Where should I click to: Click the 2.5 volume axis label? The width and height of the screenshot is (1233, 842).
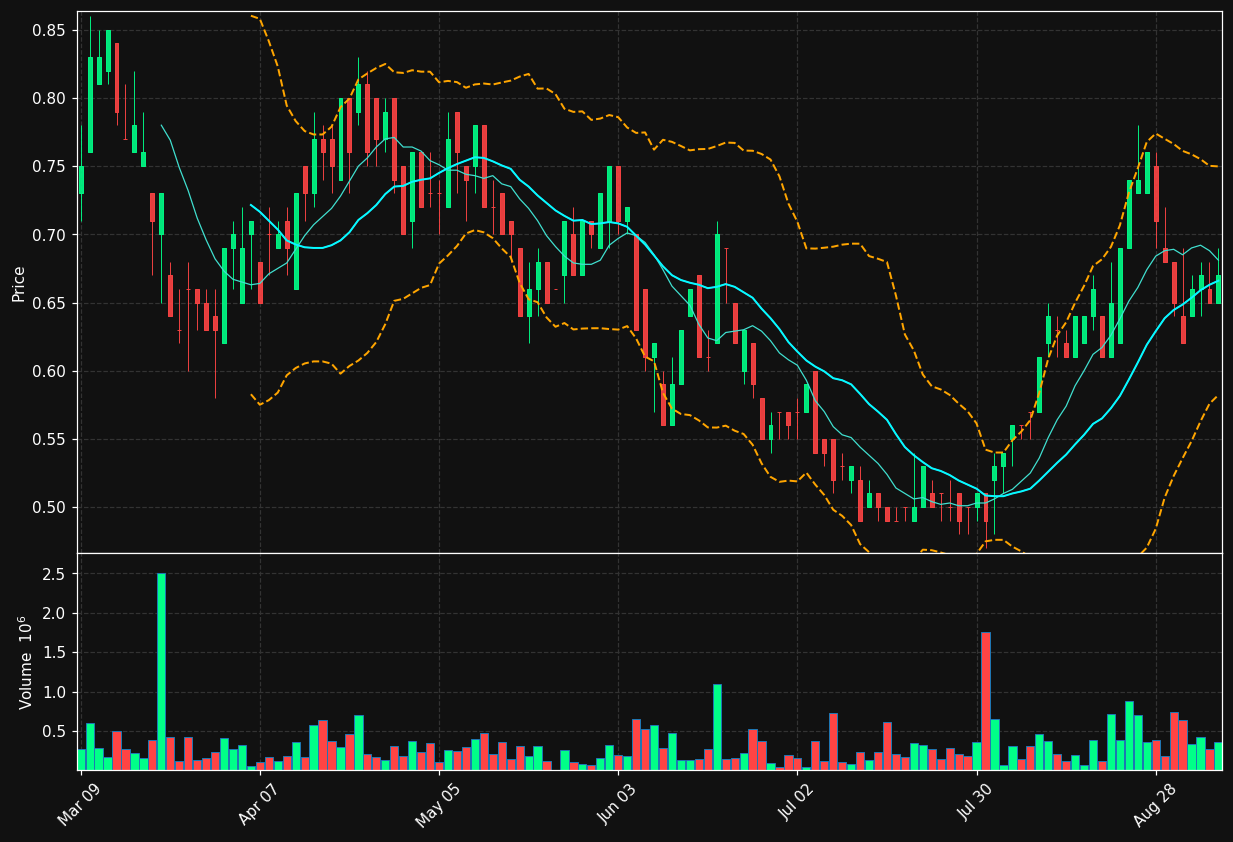(x=54, y=574)
